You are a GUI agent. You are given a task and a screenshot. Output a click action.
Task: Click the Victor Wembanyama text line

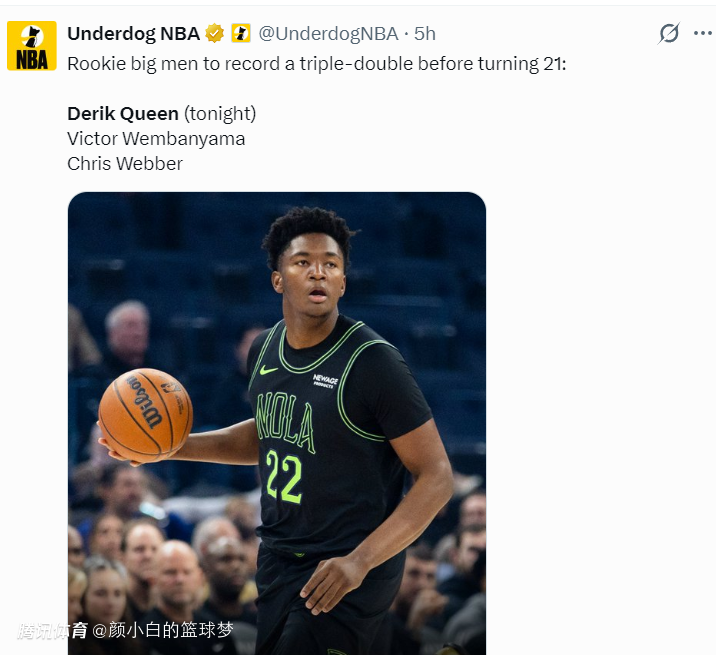coord(156,138)
